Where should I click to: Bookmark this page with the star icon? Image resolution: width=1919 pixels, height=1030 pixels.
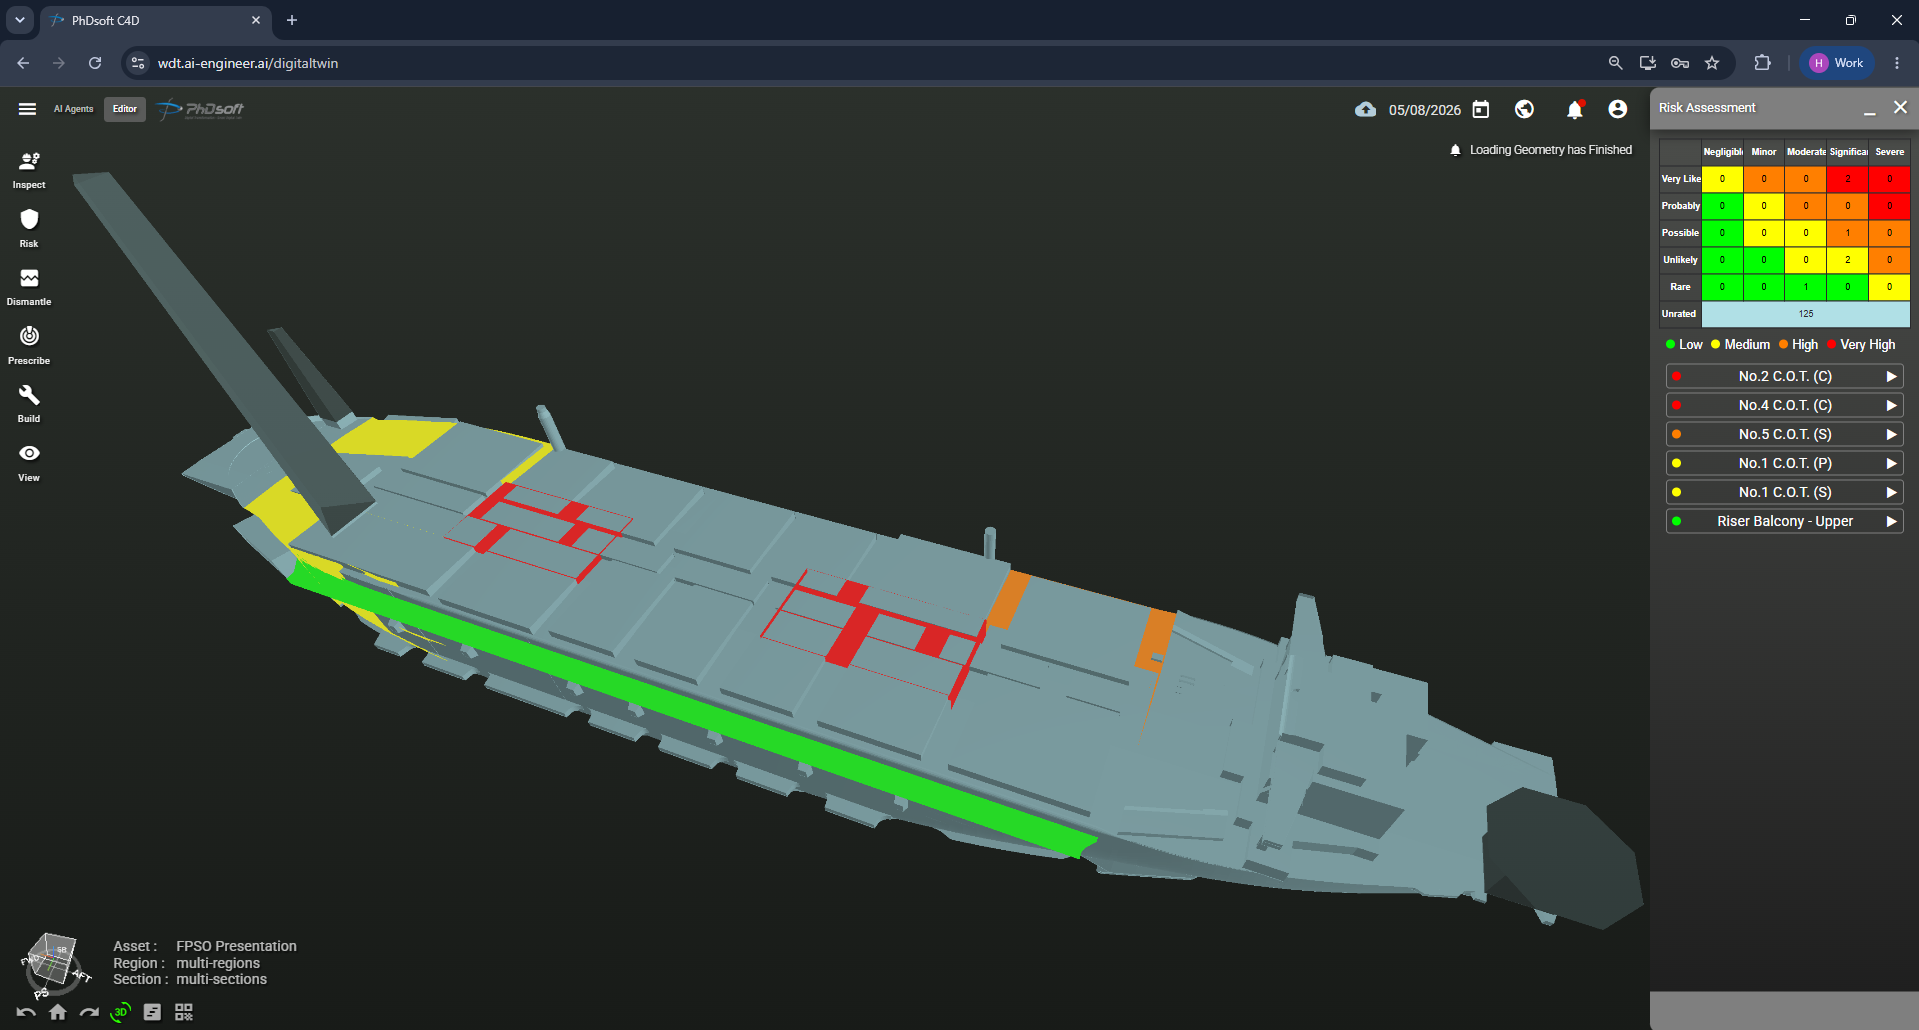point(1712,63)
